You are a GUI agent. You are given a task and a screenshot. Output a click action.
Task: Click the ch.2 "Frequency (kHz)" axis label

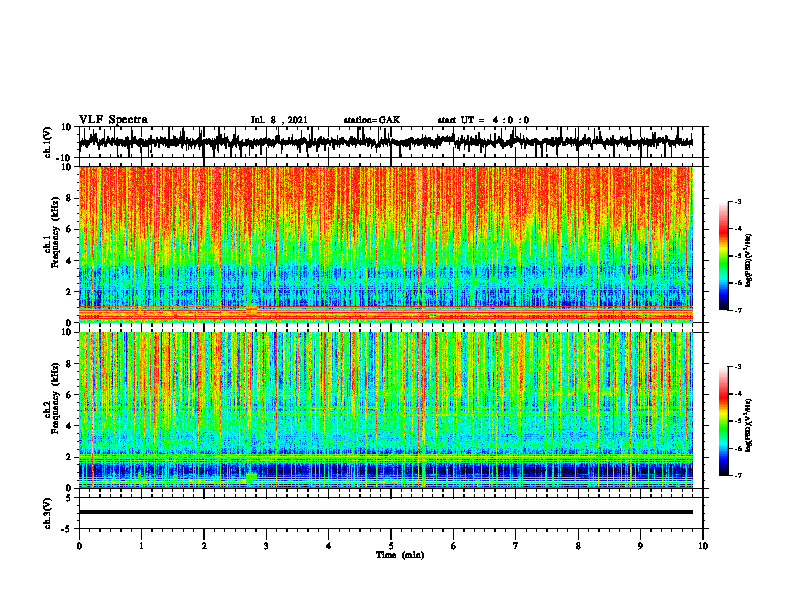pos(55,398)
